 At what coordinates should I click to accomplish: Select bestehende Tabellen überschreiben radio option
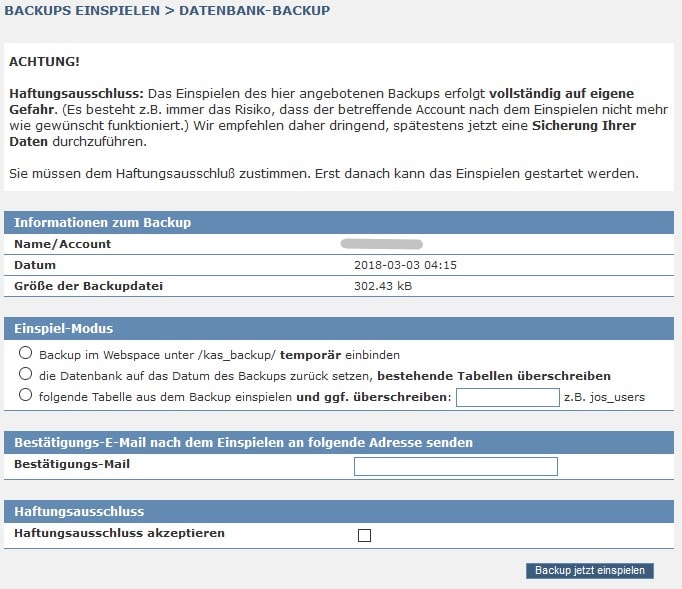(x=25, y=374)
